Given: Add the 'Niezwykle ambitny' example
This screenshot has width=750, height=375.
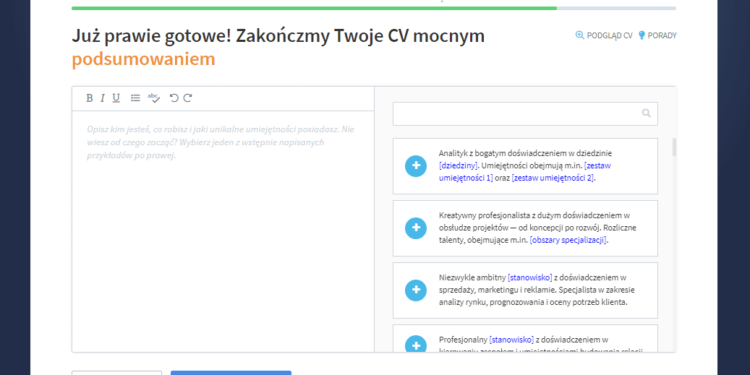Looking at the screenshot, I should coord(416,290).
